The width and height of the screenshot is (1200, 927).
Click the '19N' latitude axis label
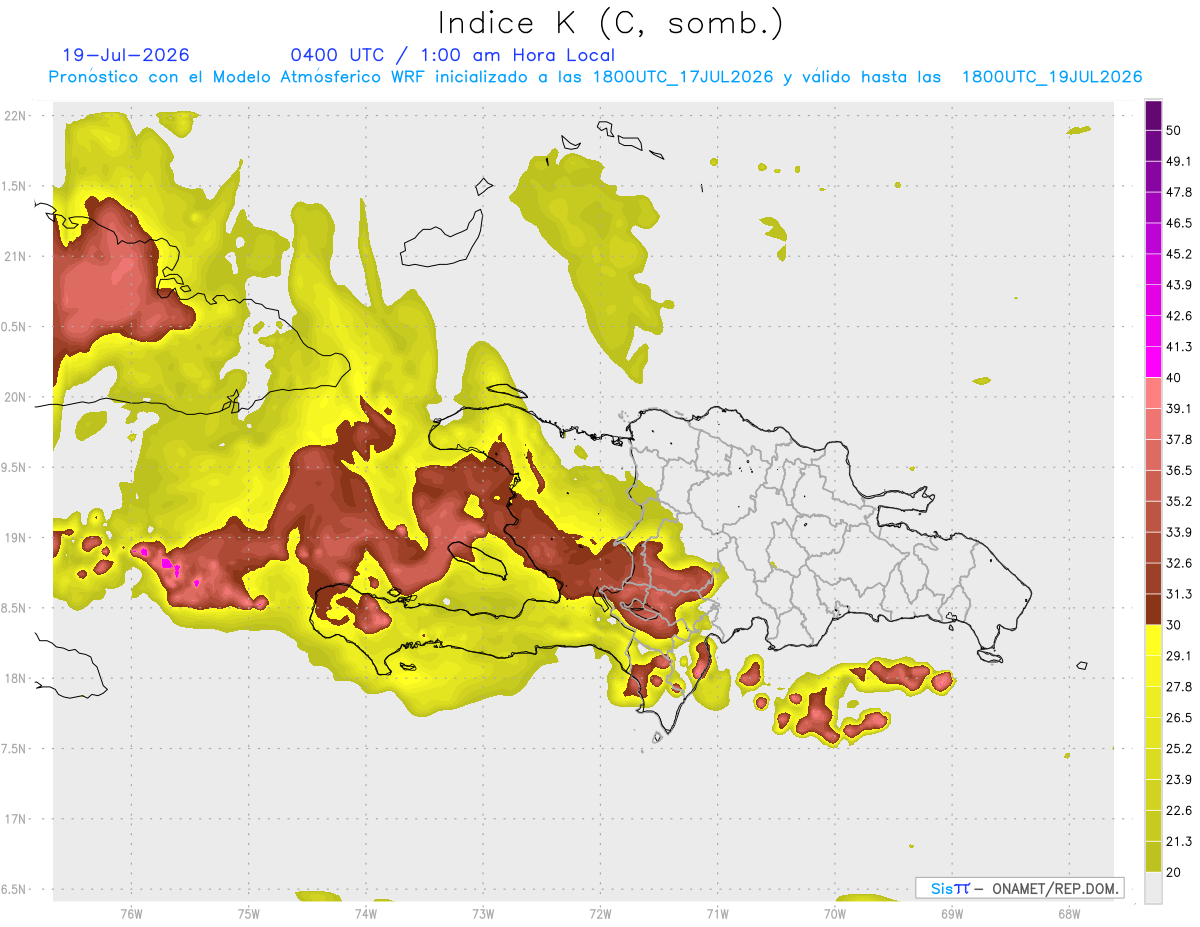point(15,538)
